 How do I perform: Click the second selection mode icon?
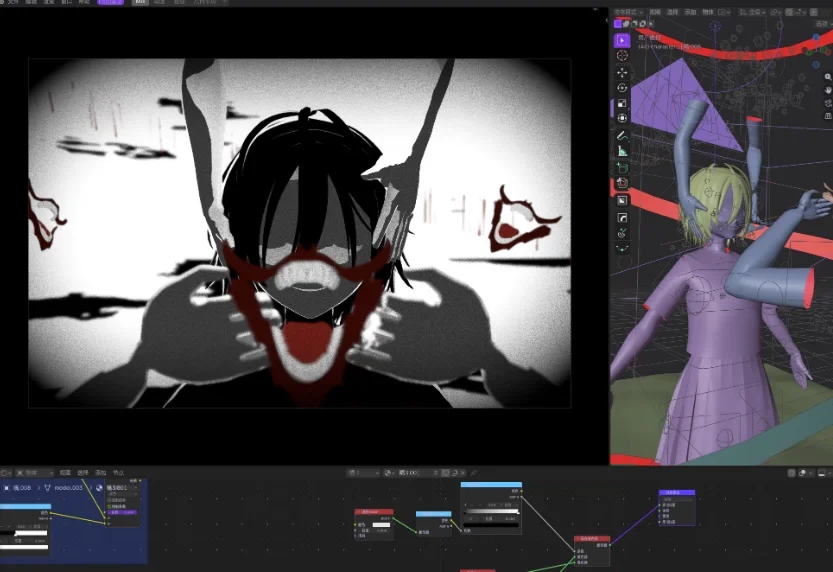click(626, 23)
